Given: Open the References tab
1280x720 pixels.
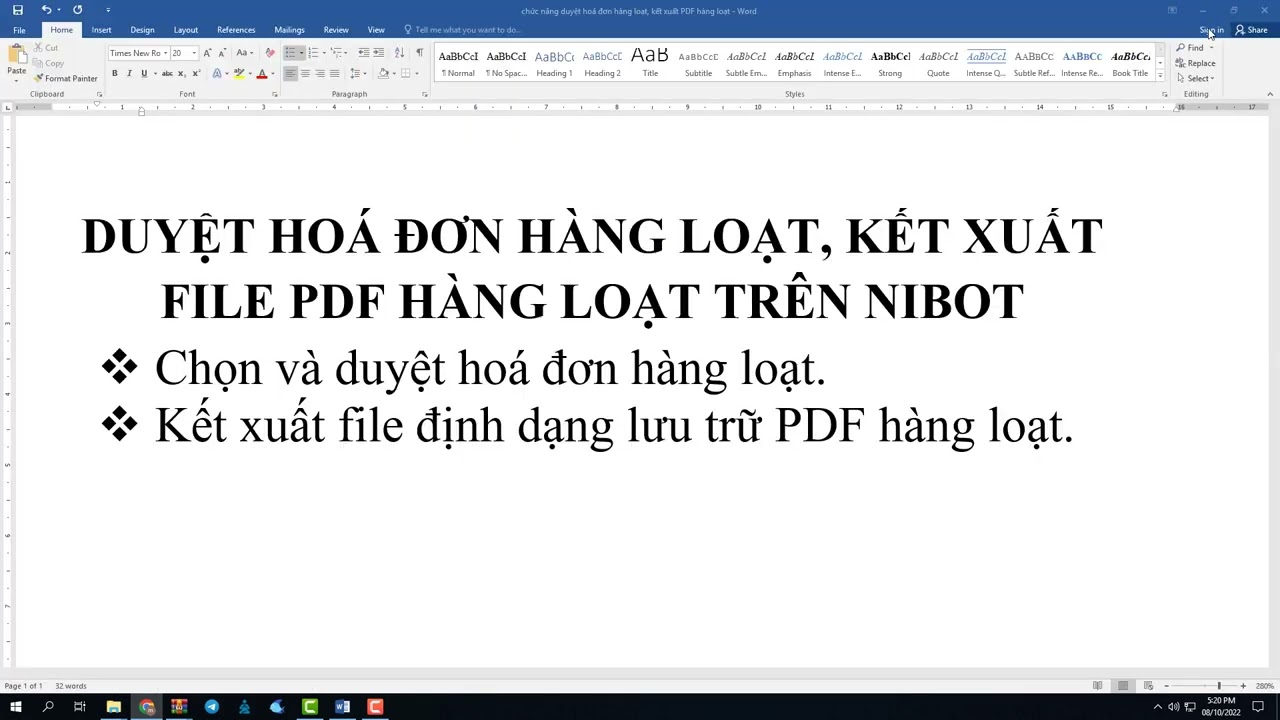Looking at the screenshot, I should click(x=236, y=30).
